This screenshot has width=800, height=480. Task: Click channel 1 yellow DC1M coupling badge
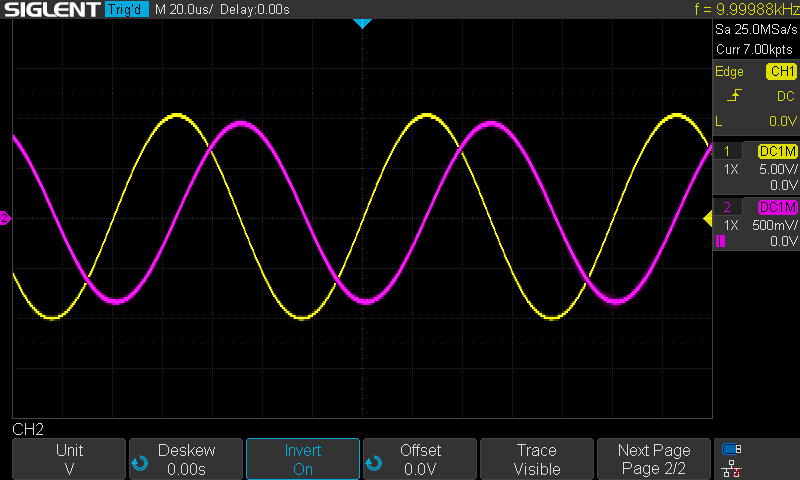pos(778,151)
